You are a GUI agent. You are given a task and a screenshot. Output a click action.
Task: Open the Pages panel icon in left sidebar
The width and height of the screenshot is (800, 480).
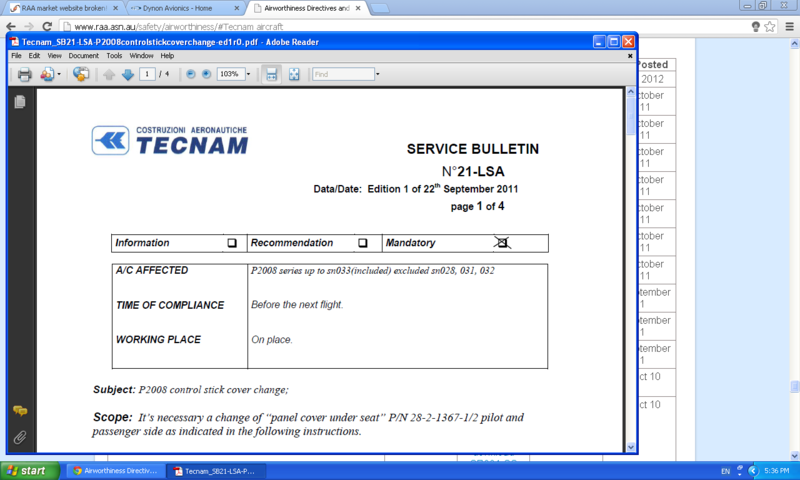[20, 102]
